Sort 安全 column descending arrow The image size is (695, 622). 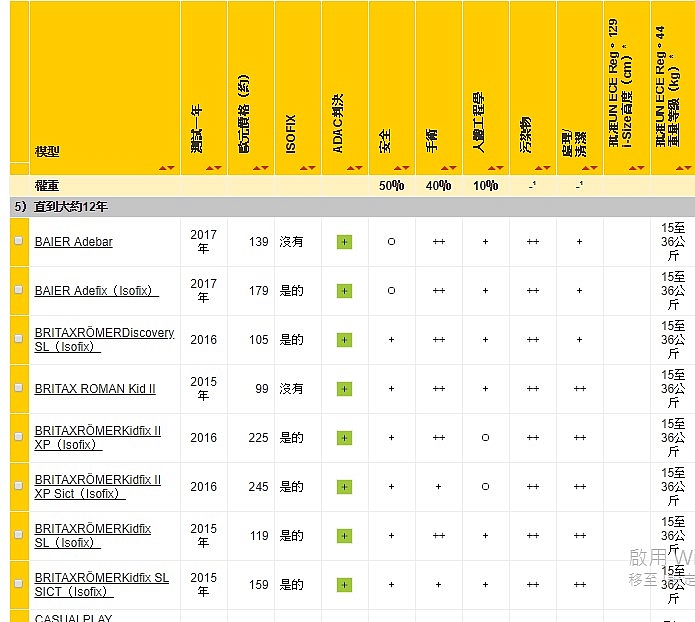pyautogui.click(x=406, y=168)
